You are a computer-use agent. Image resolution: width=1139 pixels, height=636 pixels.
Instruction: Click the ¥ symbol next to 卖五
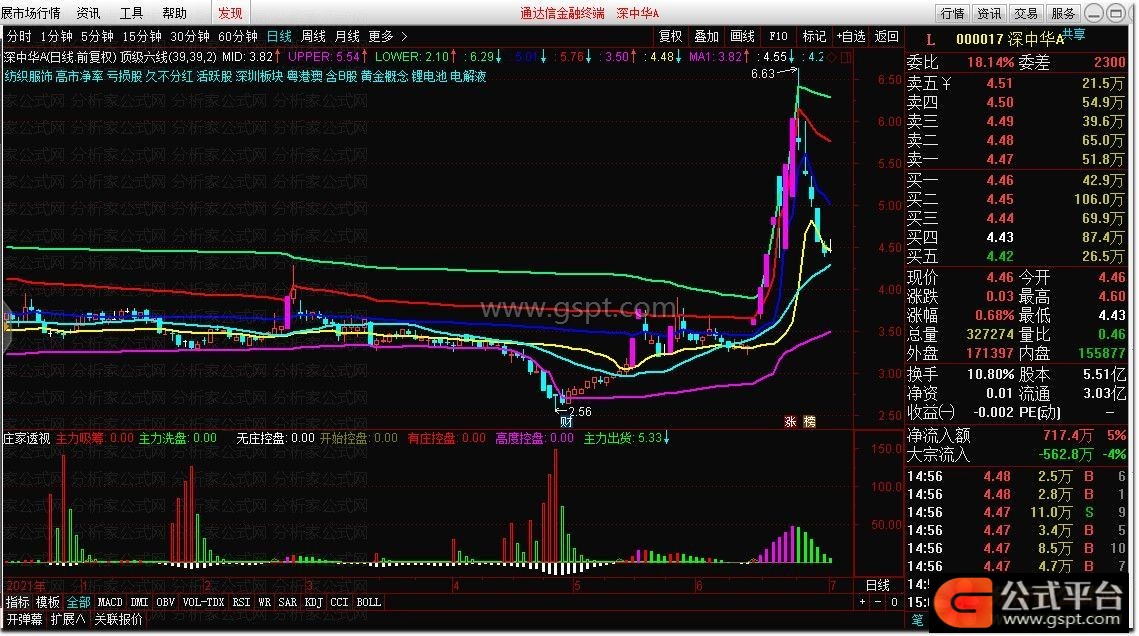pyautogui.click(x=946, y=83)
